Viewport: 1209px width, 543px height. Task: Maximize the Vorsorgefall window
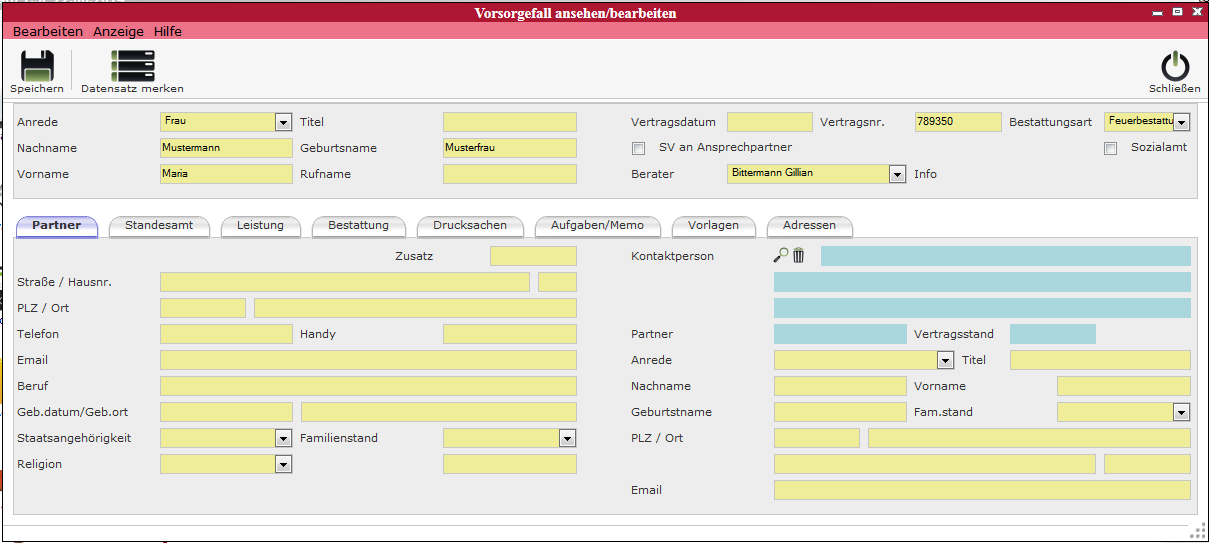pos(1177,12)
